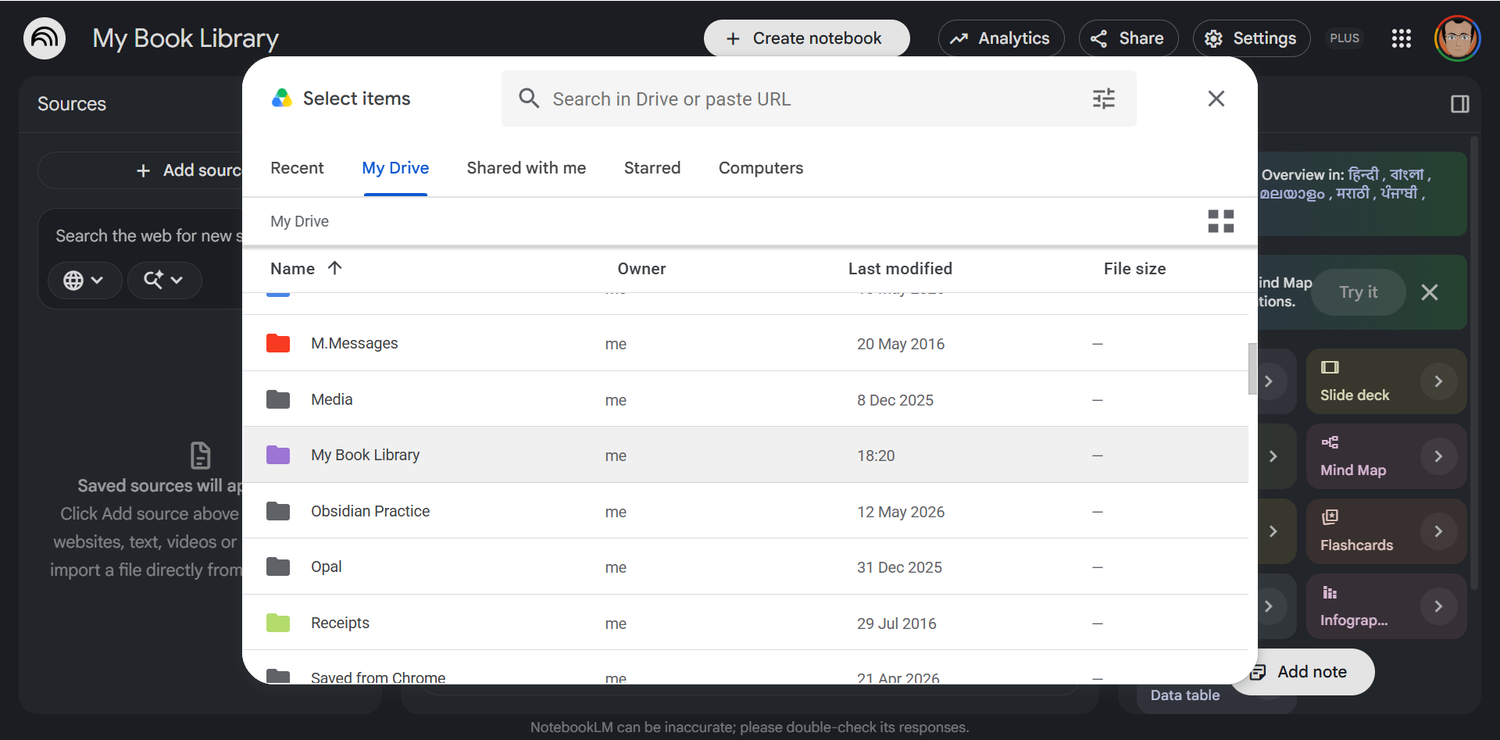Image resolution: width=1500 pixels, height=740 pixels.
Task: Open the profile account avatar
Action: 1457,39
